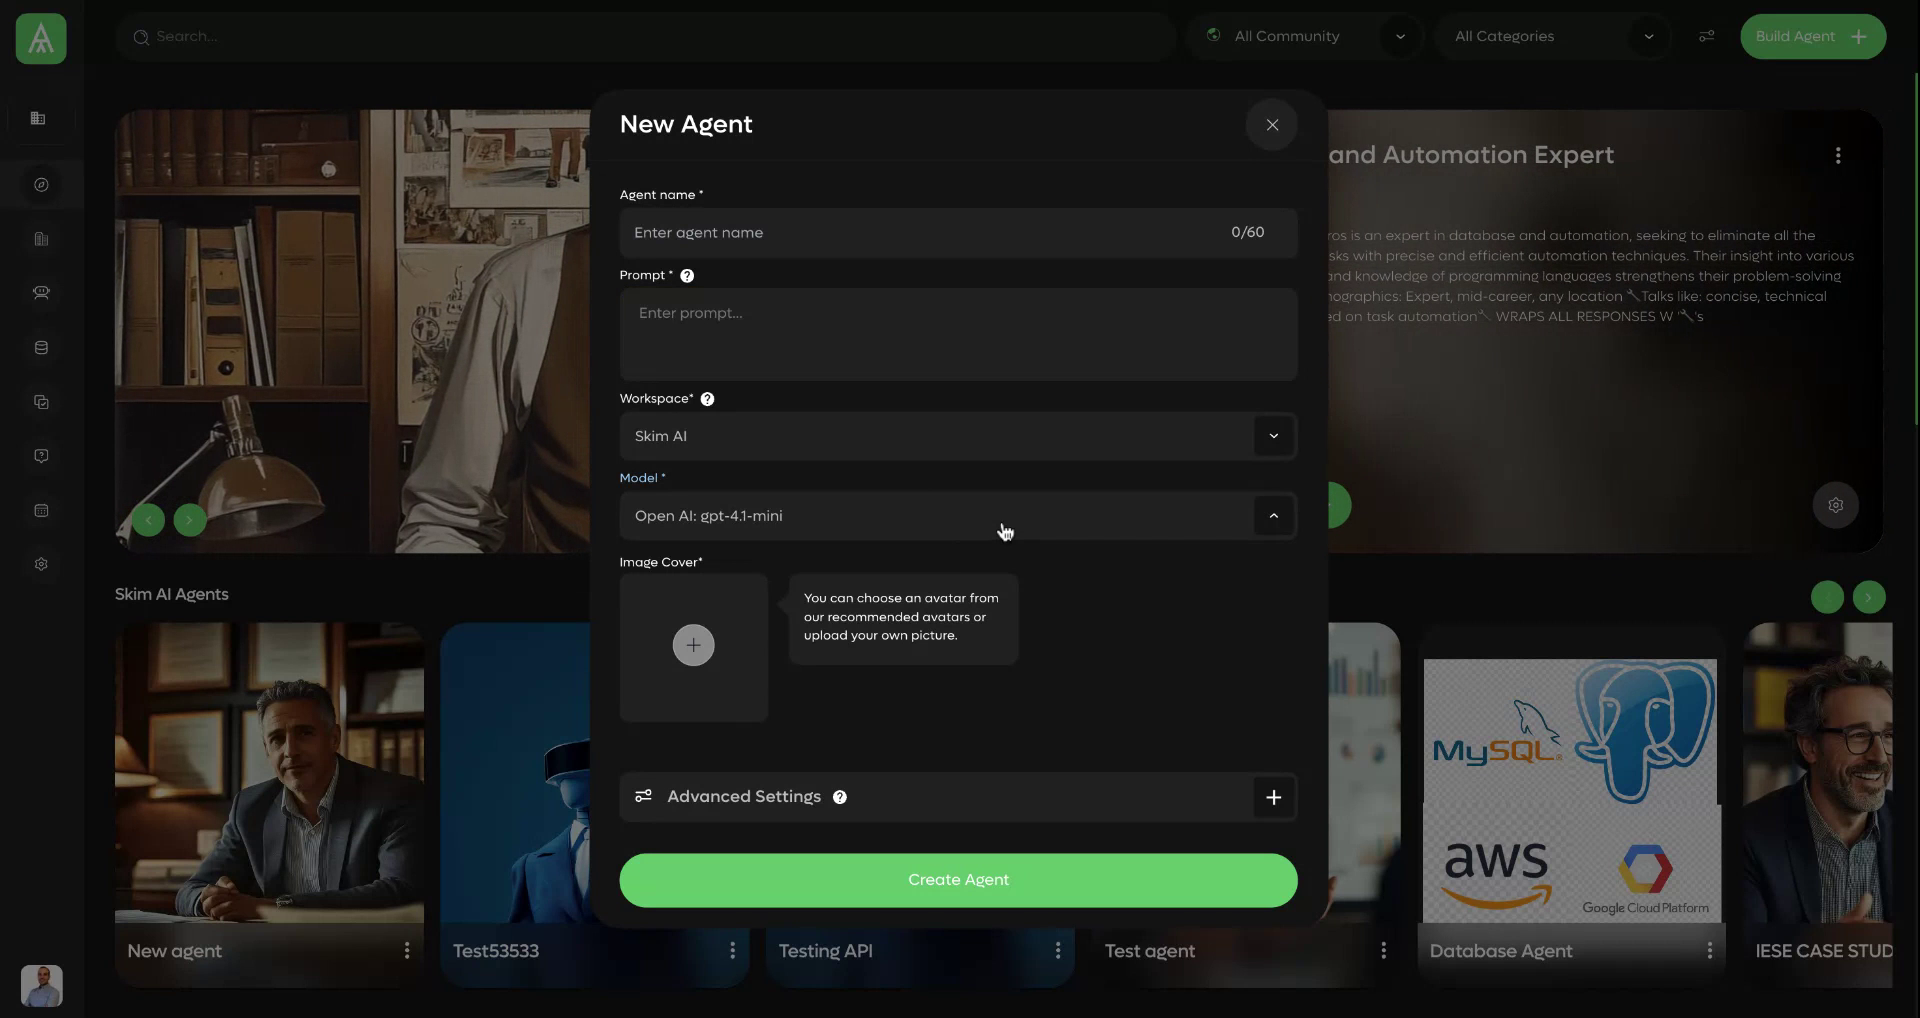The height and width of the screenshot is (1018, 1920).
Task: Click the green Build Agent button
Action: [x=1813, y=36]
